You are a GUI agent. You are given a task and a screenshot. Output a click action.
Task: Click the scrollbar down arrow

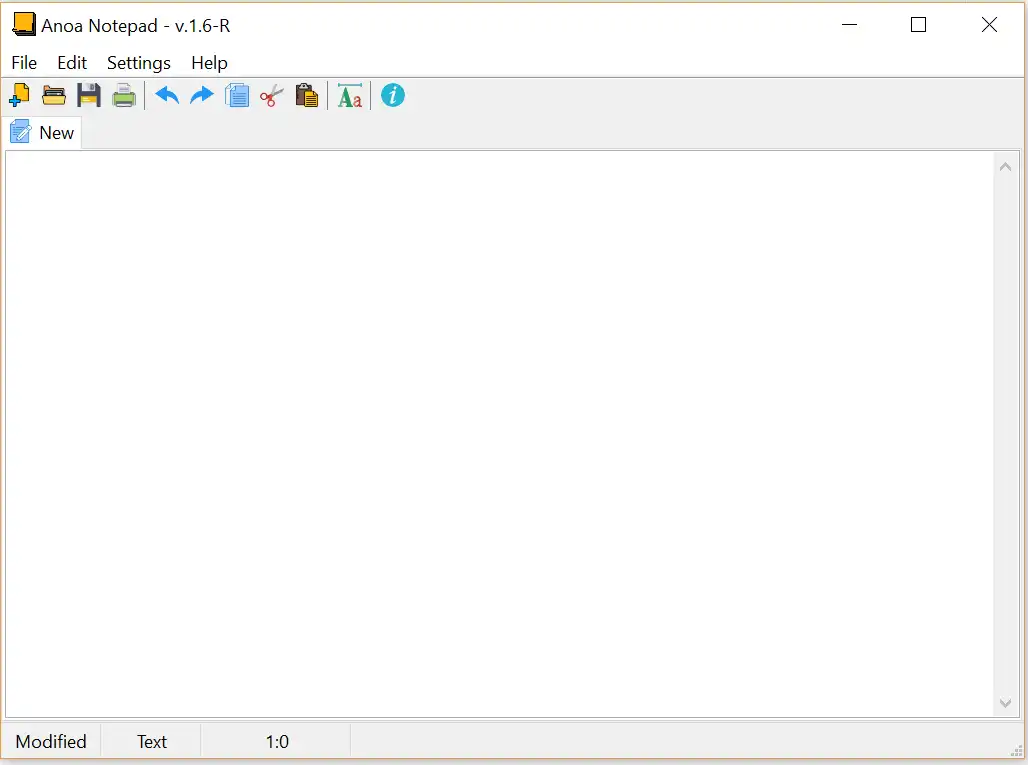click(x=1005, y=703)
